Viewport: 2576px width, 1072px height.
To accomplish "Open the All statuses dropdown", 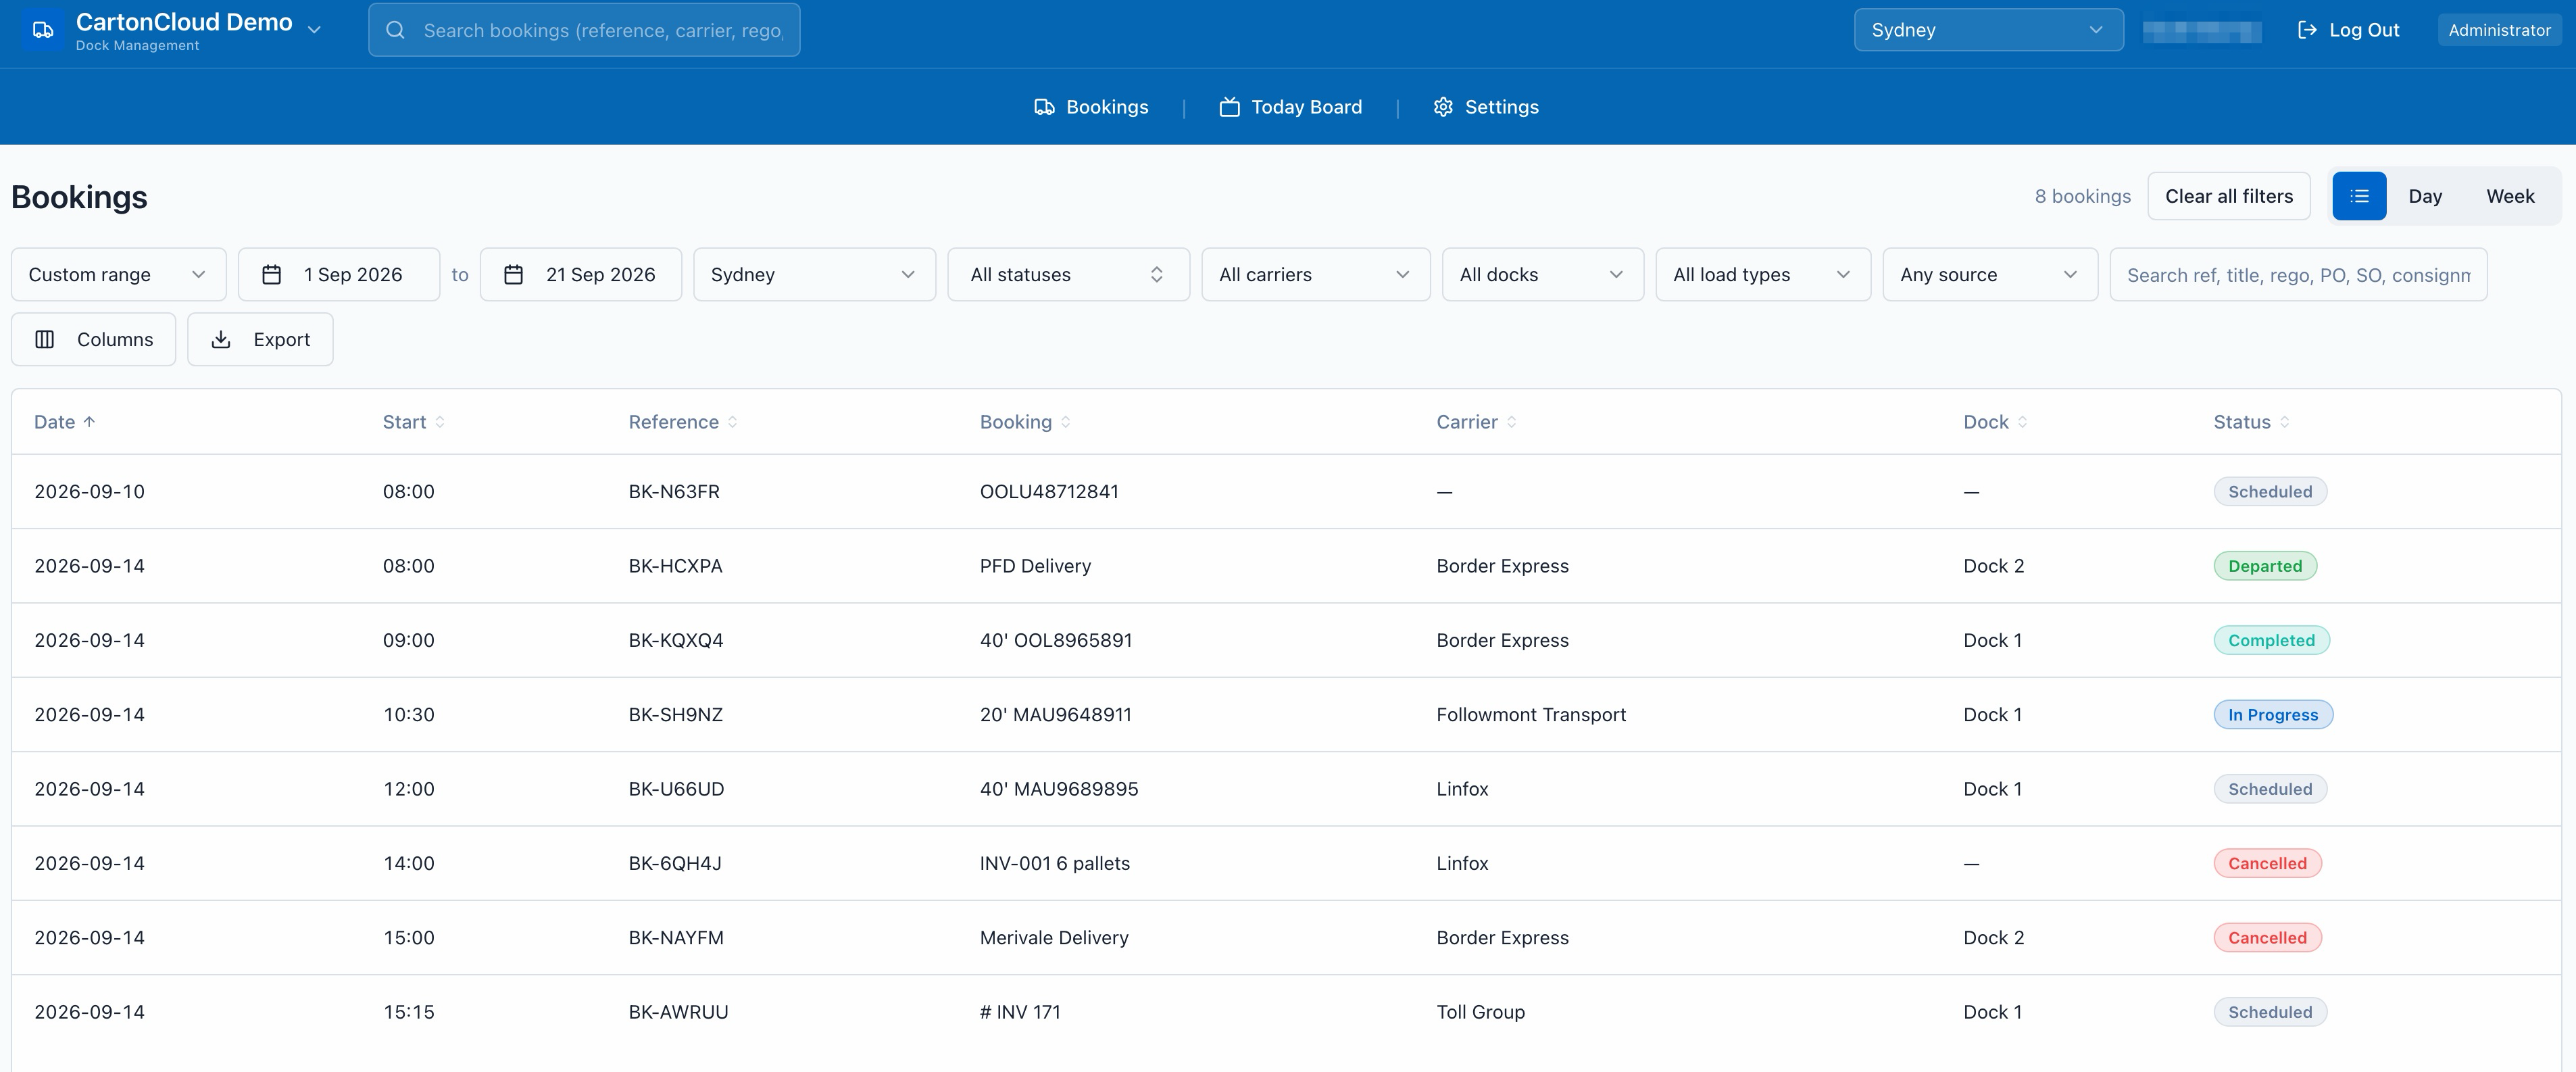I will tap(1068, 274).
